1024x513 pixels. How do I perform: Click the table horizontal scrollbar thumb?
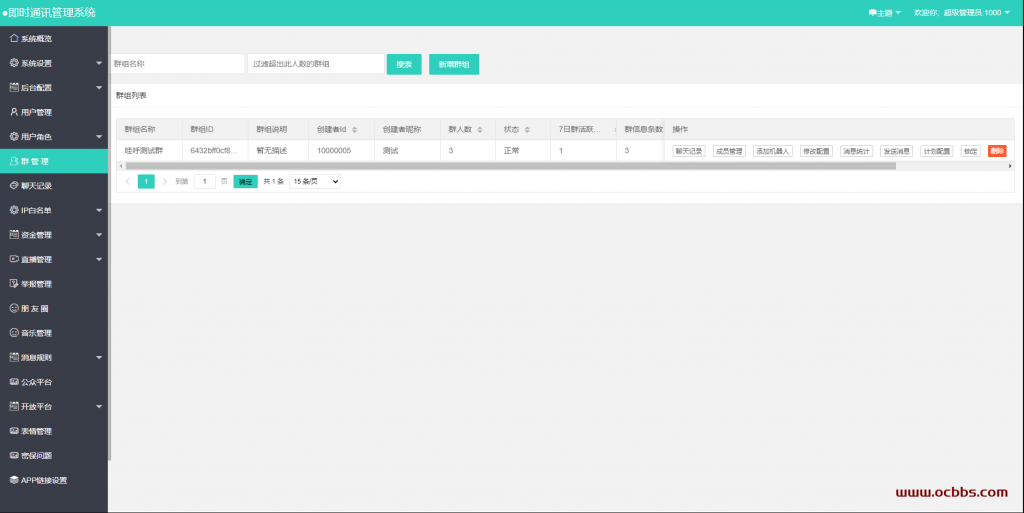[x=511, y=166]
